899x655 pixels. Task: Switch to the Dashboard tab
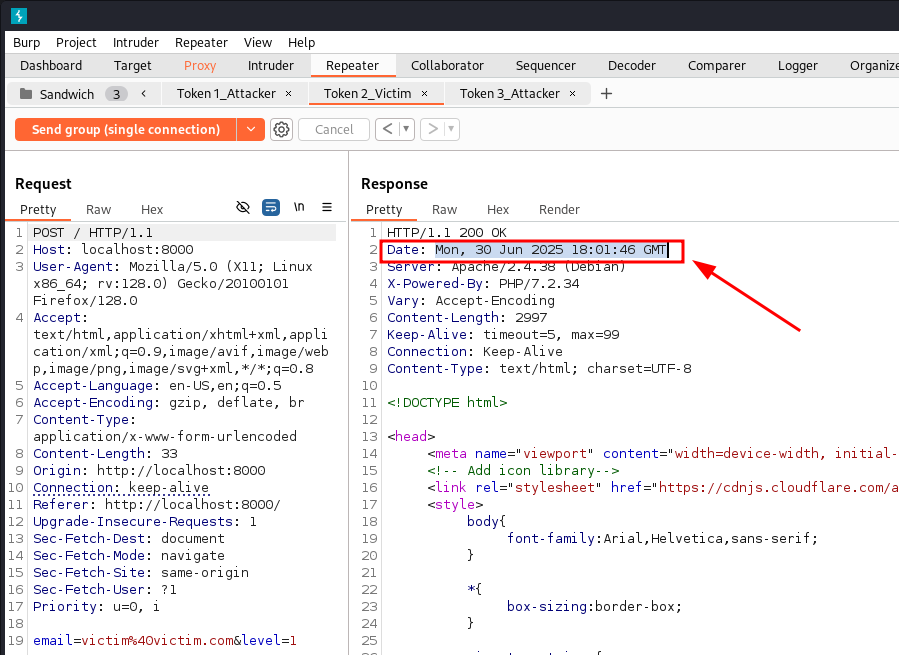coord(51,65)
